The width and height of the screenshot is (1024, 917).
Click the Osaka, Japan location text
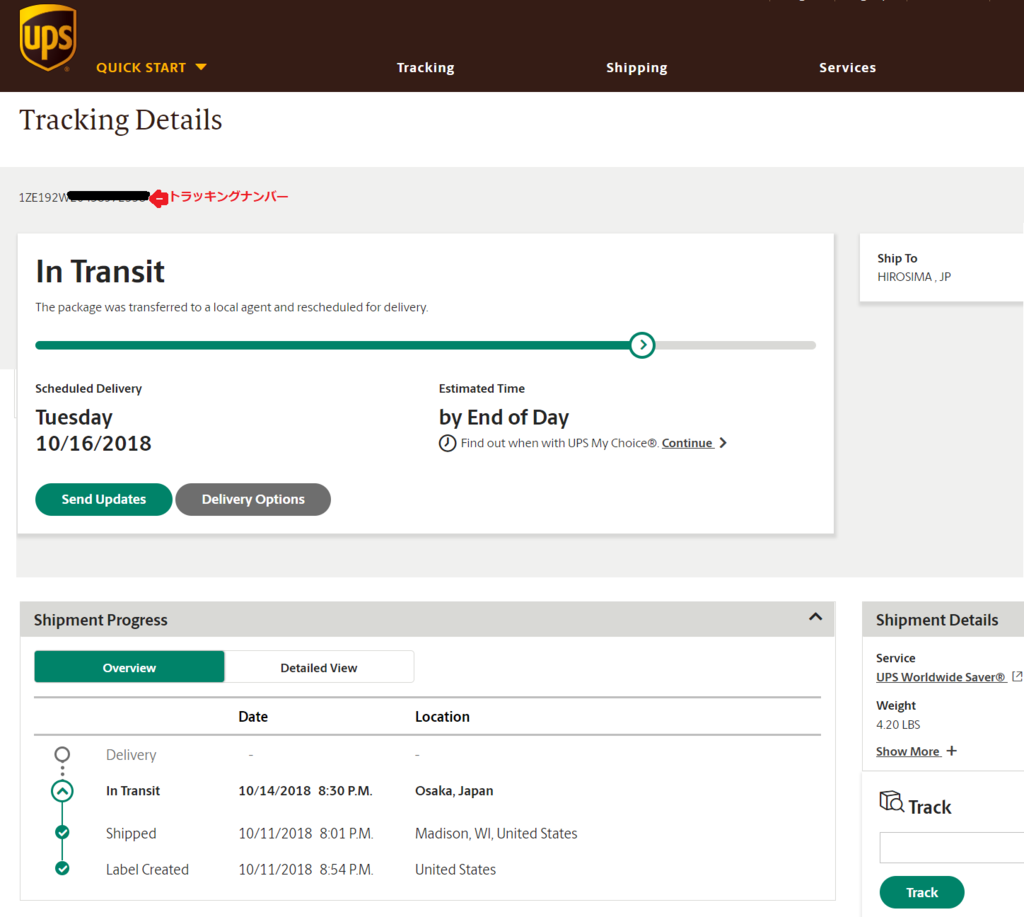pos(454,791)
